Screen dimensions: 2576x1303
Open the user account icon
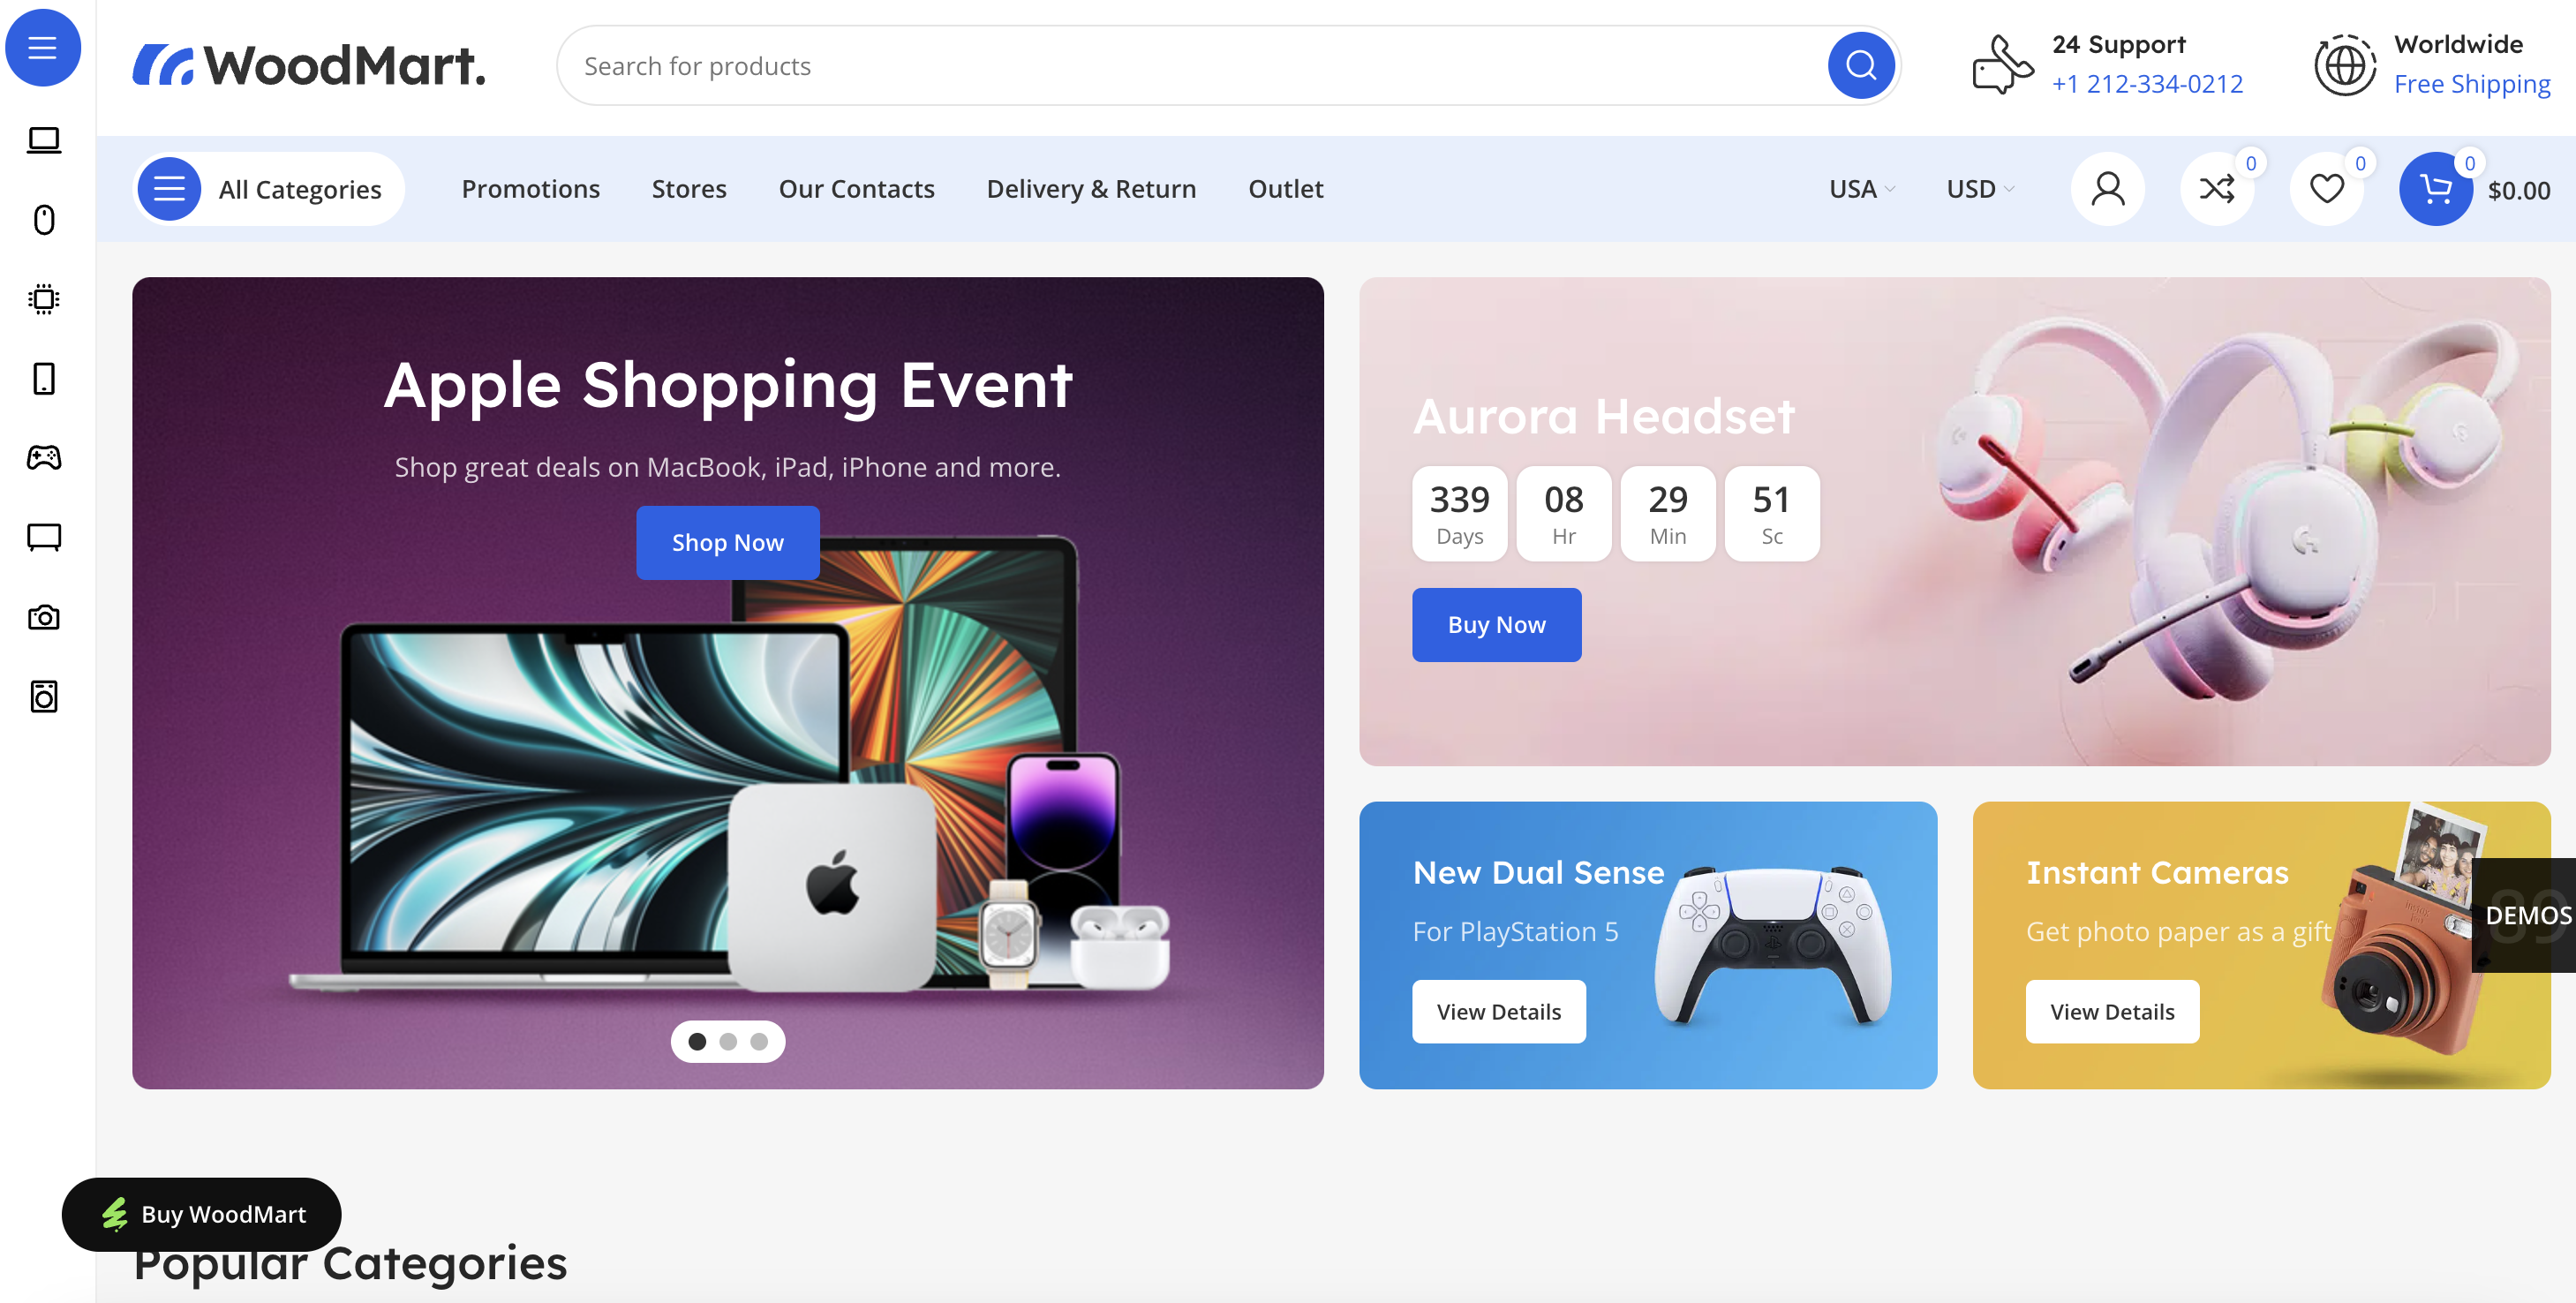point(2107,188)
